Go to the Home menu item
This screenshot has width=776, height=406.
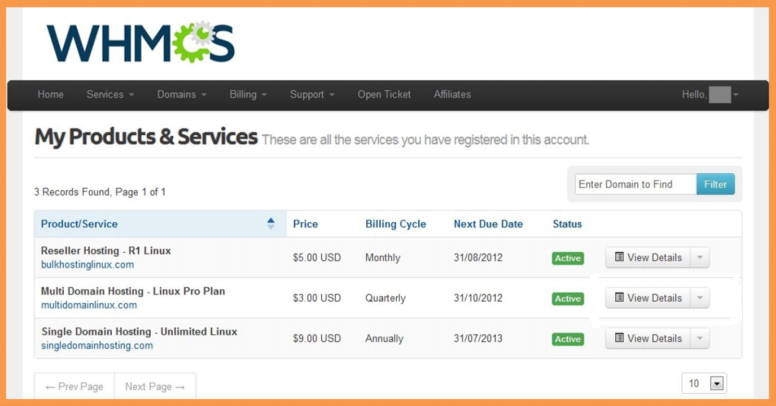coord(50,94)
